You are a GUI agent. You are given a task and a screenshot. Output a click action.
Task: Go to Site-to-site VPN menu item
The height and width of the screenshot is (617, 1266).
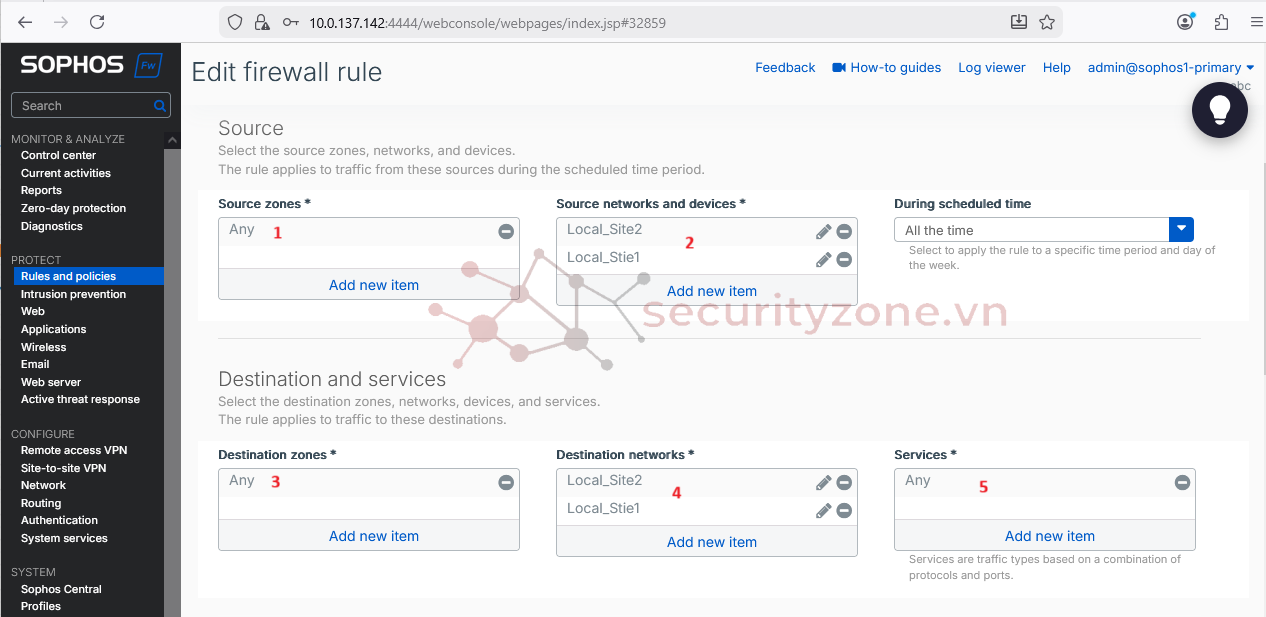click(x=63, y=468)
